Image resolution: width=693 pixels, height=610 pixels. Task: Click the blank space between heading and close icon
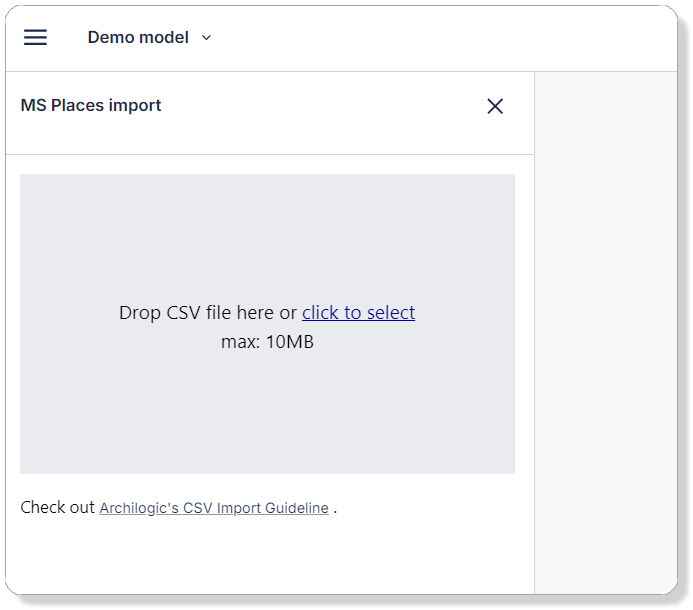pos(320,106)
